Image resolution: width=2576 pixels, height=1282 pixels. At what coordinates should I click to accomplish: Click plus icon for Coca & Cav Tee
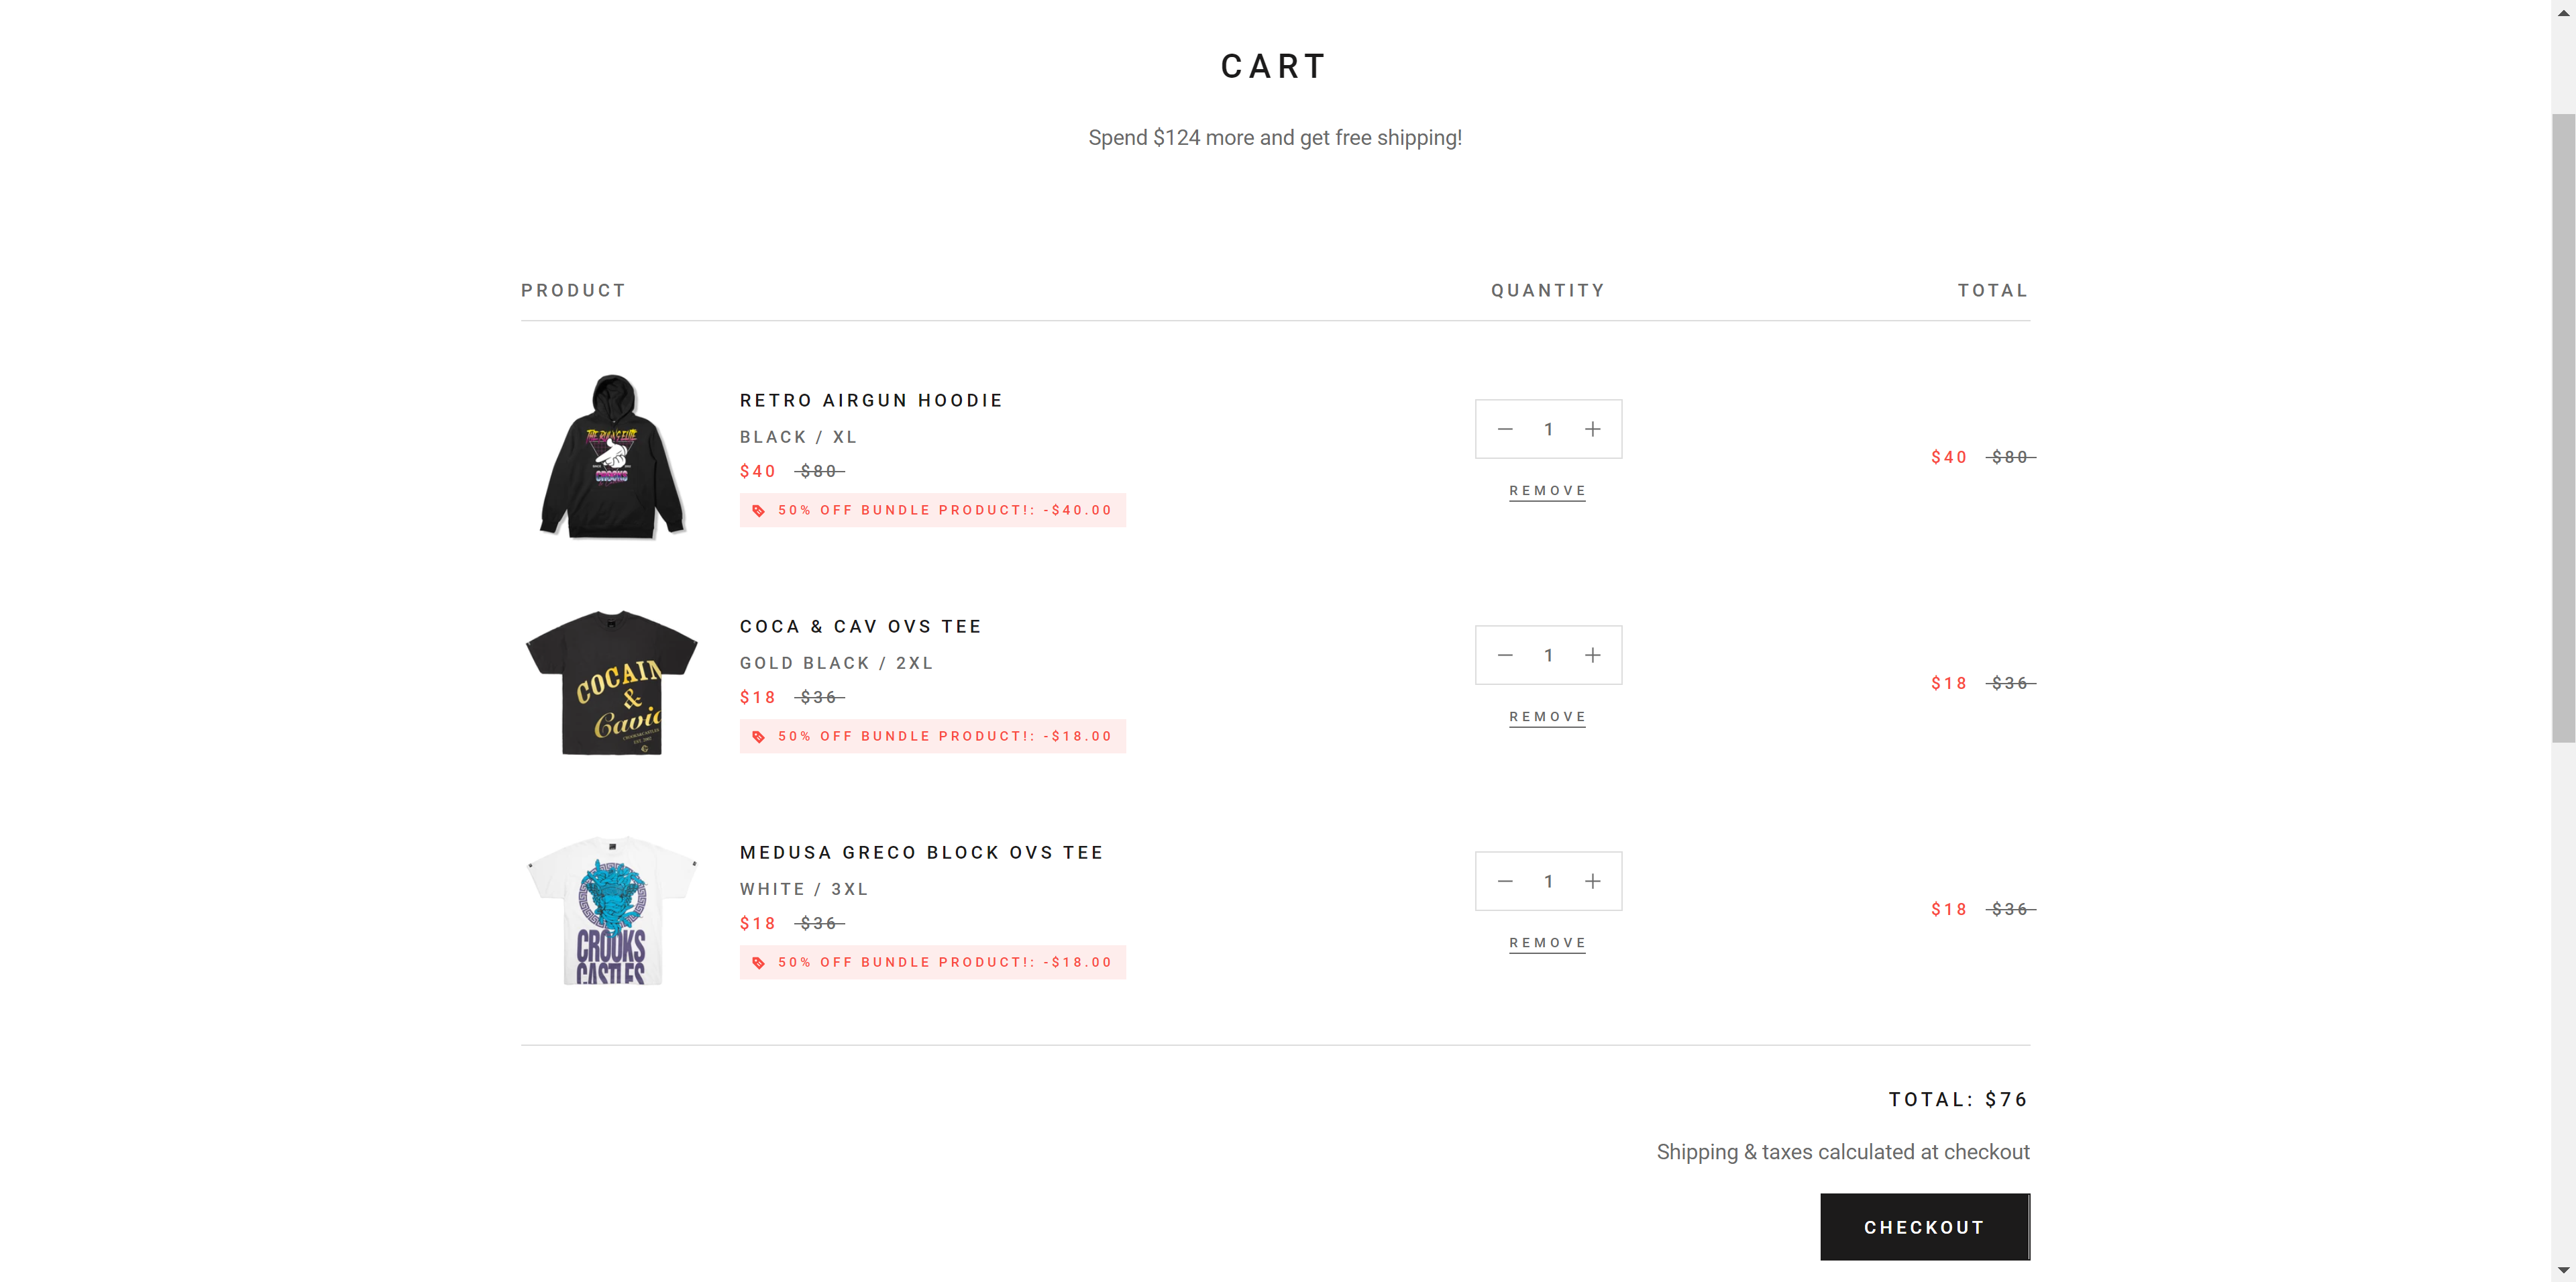[1592, 655]
